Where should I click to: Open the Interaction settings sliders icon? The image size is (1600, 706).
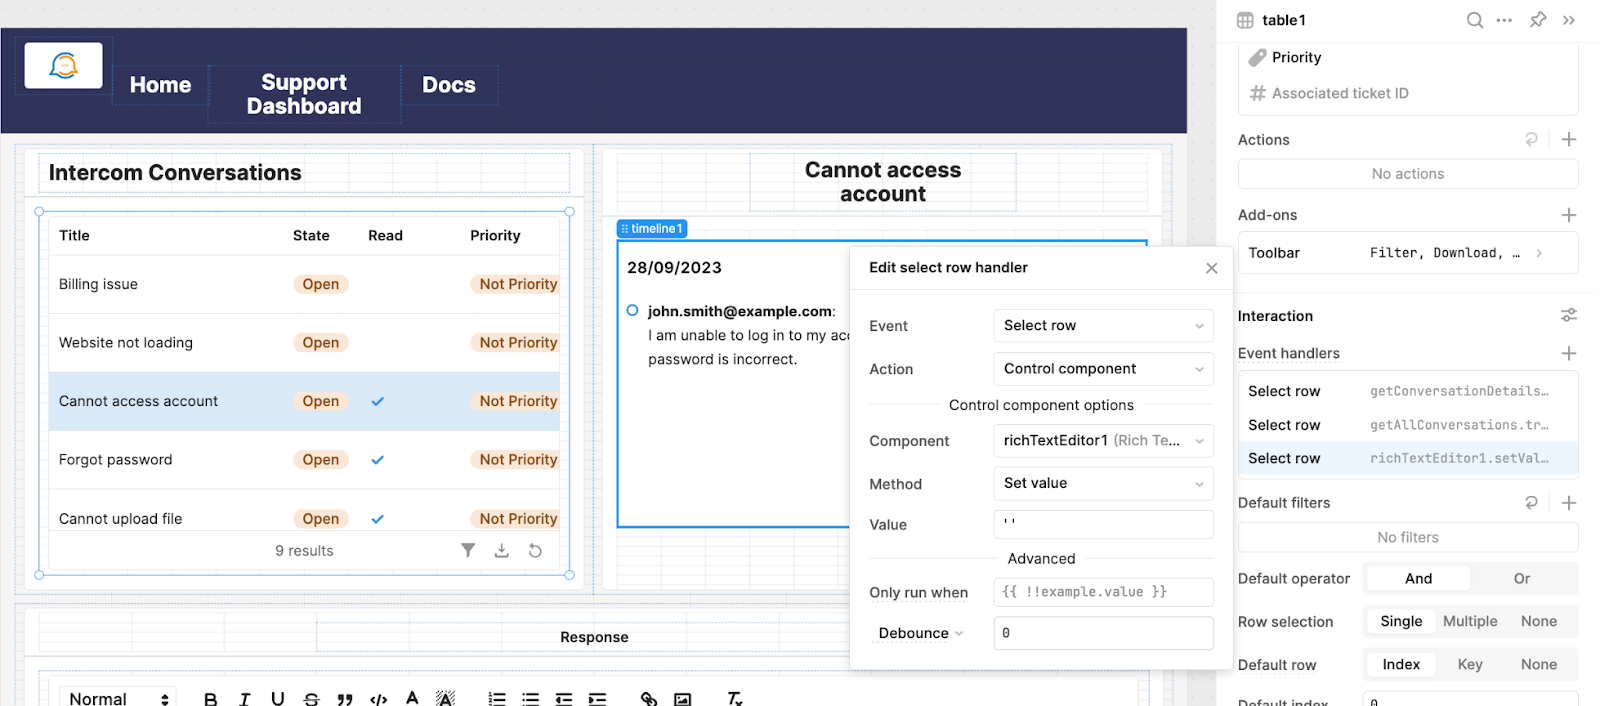pyautogui.click(x=1569, y=315)
